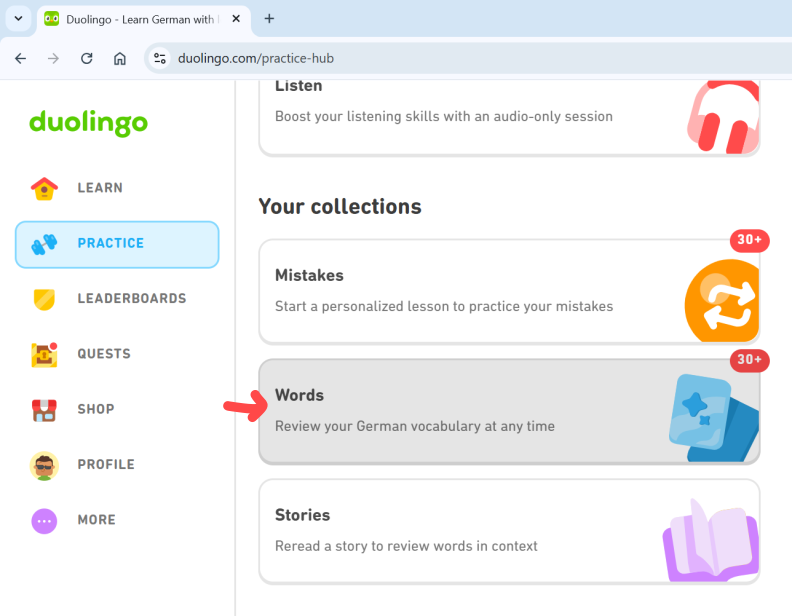792x616 pixels.
Task: Open Leaderboards via the shield icon
Action: point(44,299)
